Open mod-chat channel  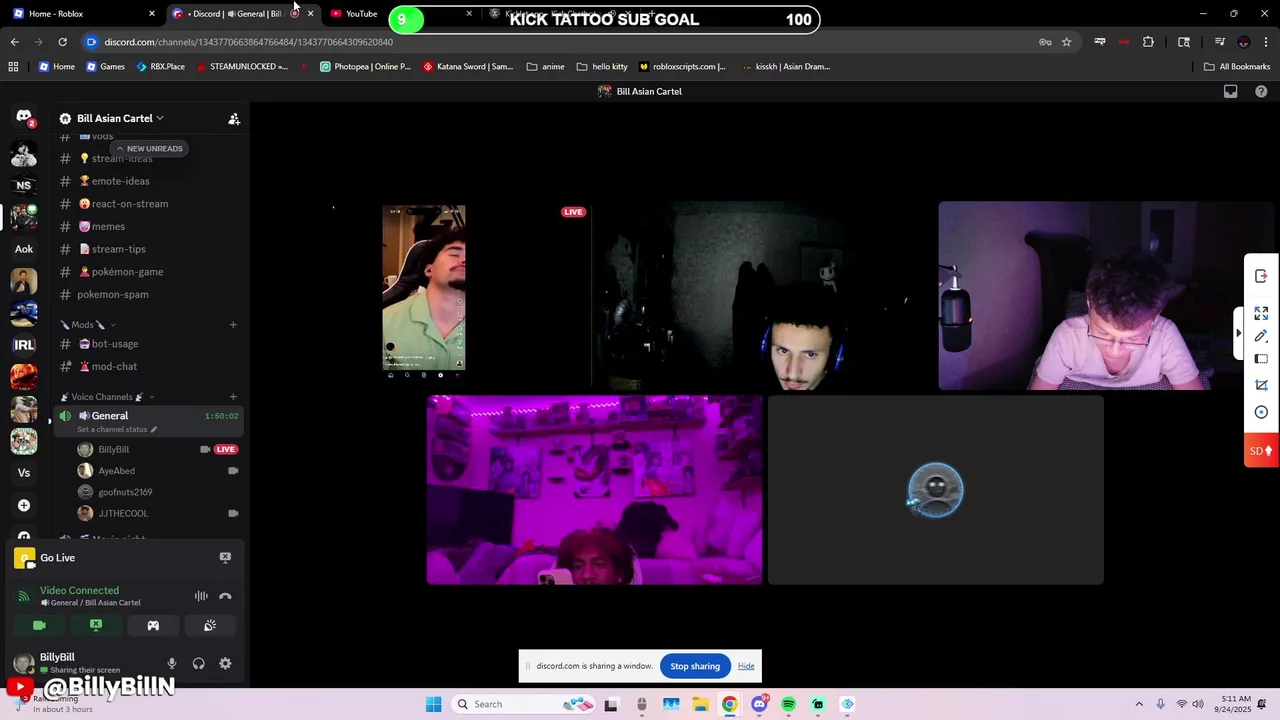tap(148, 366)
